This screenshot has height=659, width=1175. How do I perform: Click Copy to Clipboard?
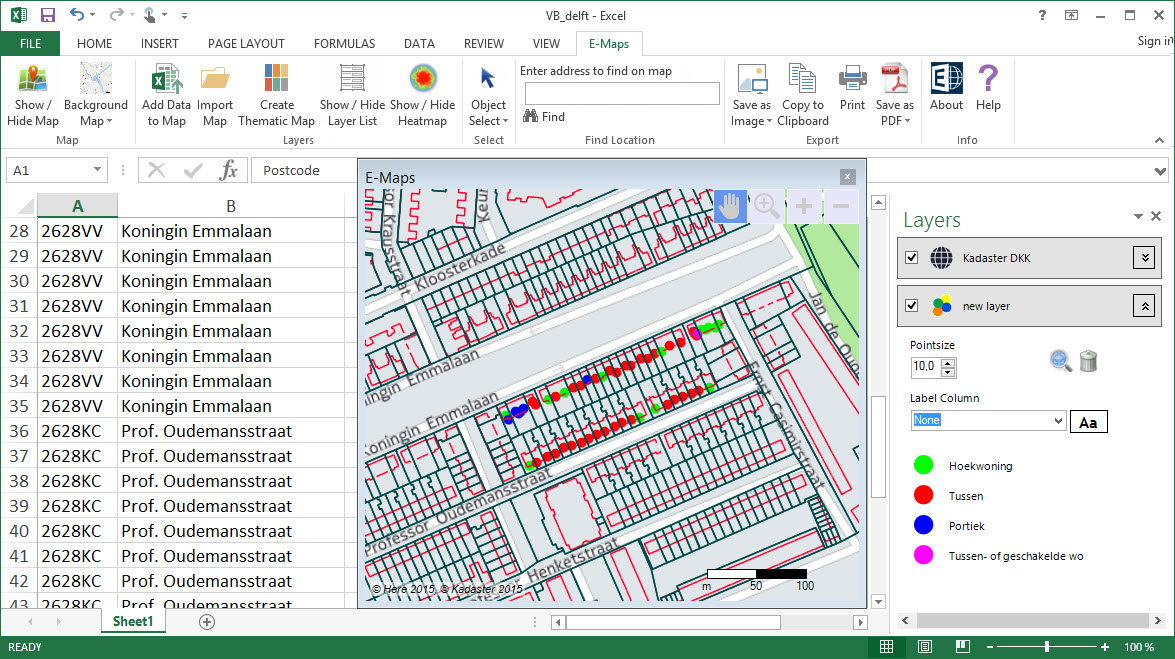803,95
